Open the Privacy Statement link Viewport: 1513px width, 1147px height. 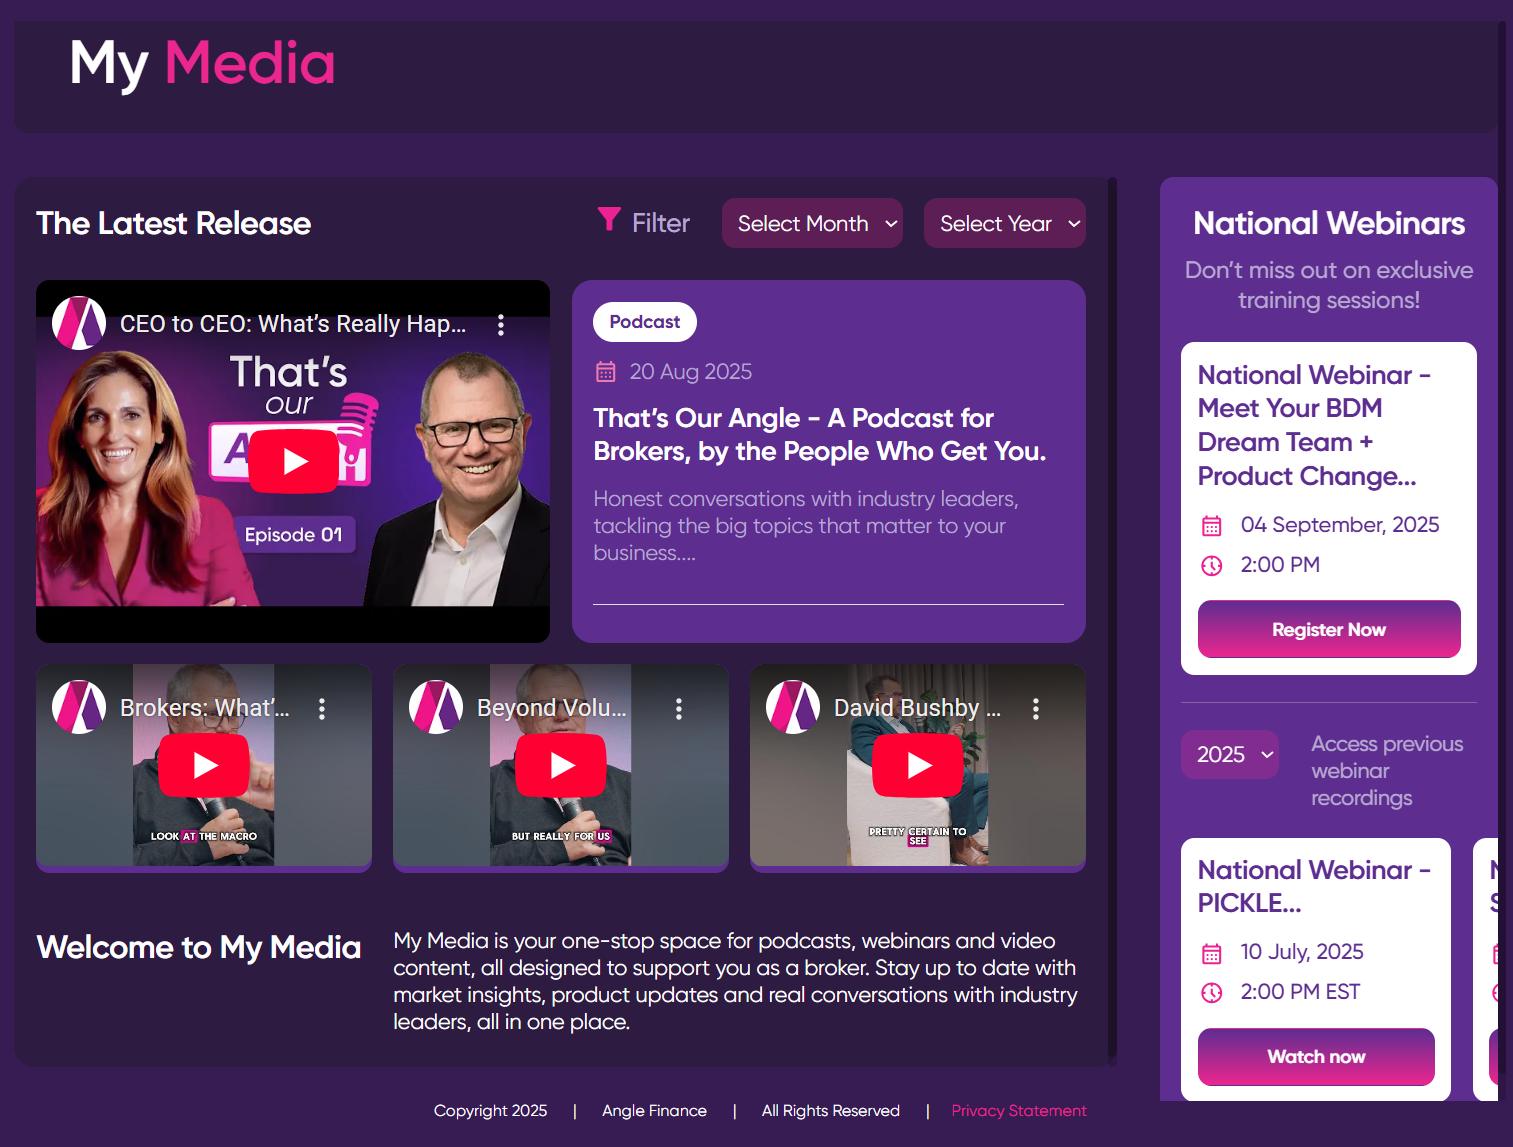tap(1018, 1111)
